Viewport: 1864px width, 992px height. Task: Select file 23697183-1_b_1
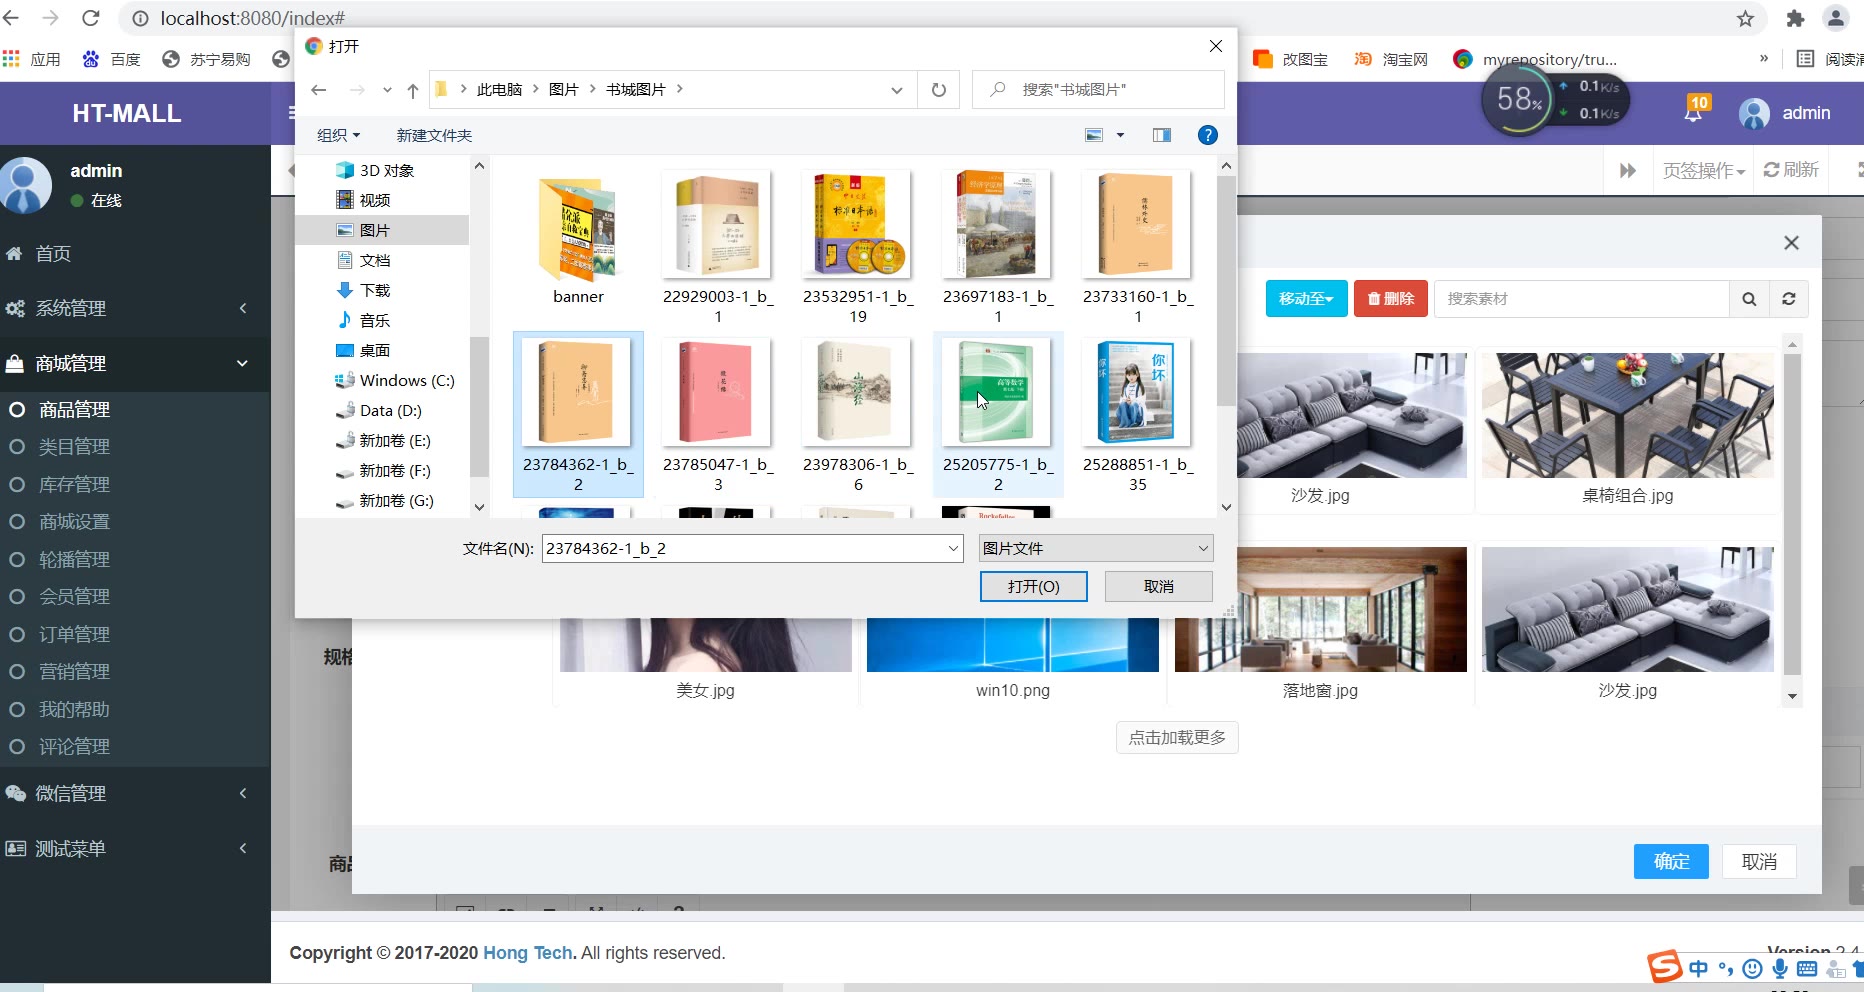coord(998,246)
